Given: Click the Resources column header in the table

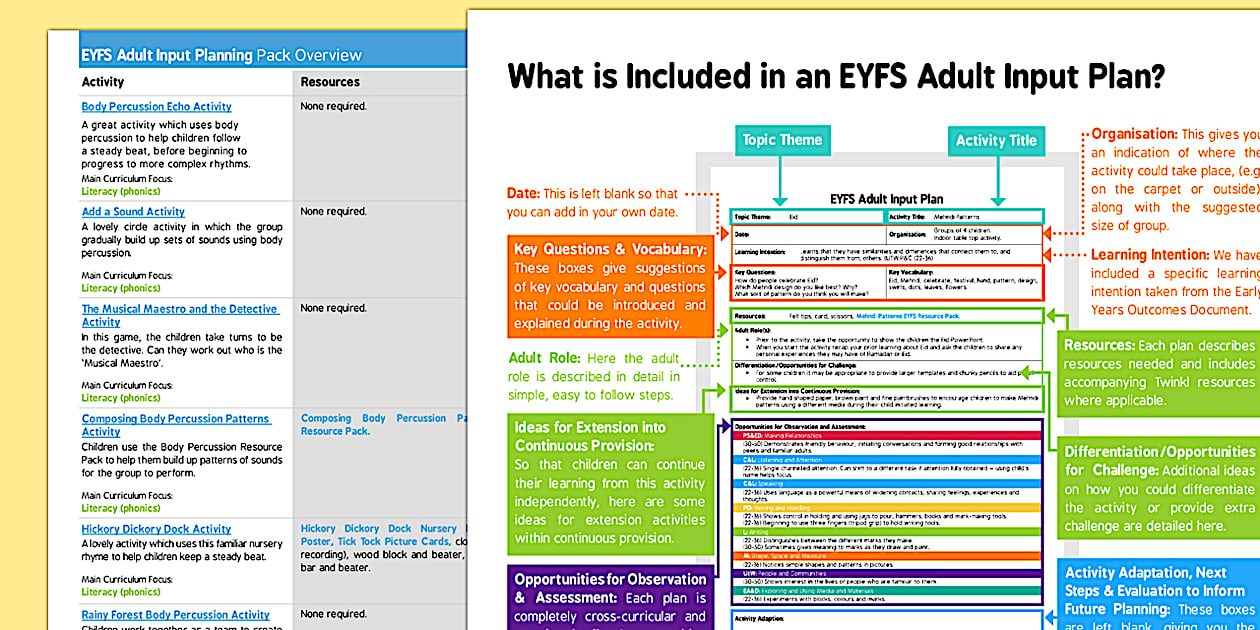Looking at the screenshot, I should pos(330,82).
